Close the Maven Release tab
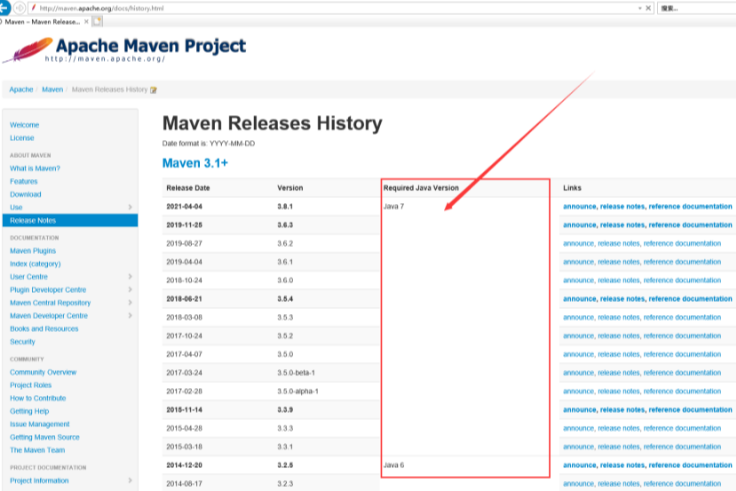The image size is (736, 491). point(86,22)
